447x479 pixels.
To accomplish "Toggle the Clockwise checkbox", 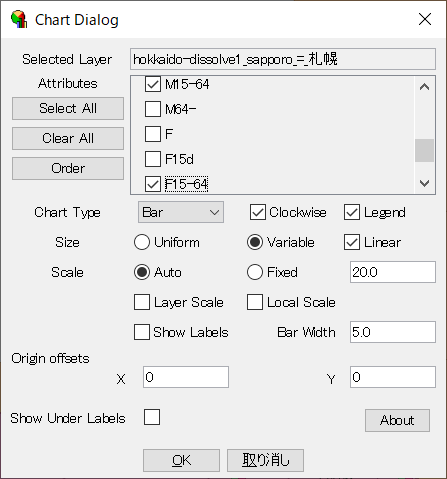I will [258, 212].
